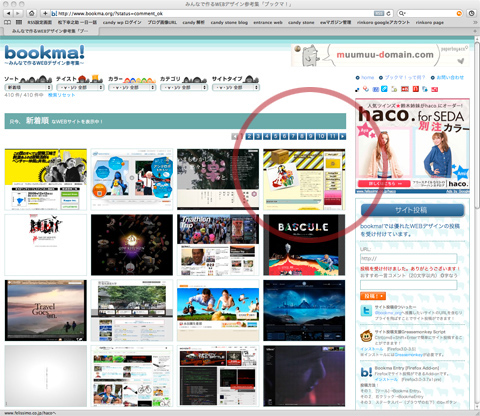This screenshot has height=416, width=480.
Task: Click the Greasemonkey インストール link
Action: (x=372, y=349)
